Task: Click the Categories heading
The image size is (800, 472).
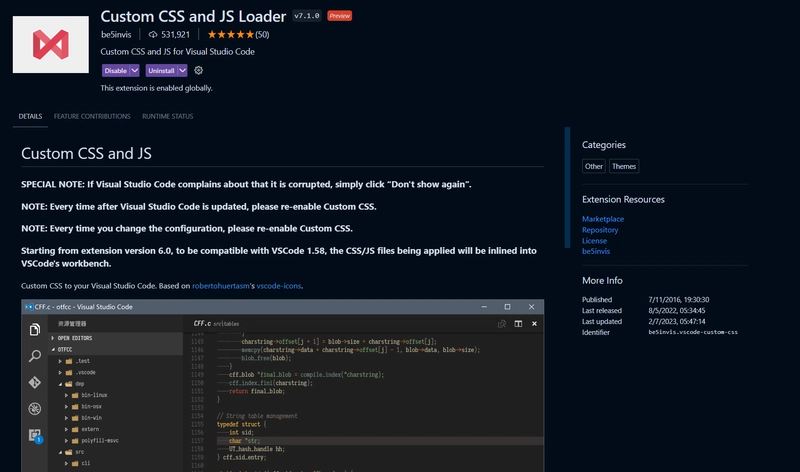Action: tap(604, 145)
